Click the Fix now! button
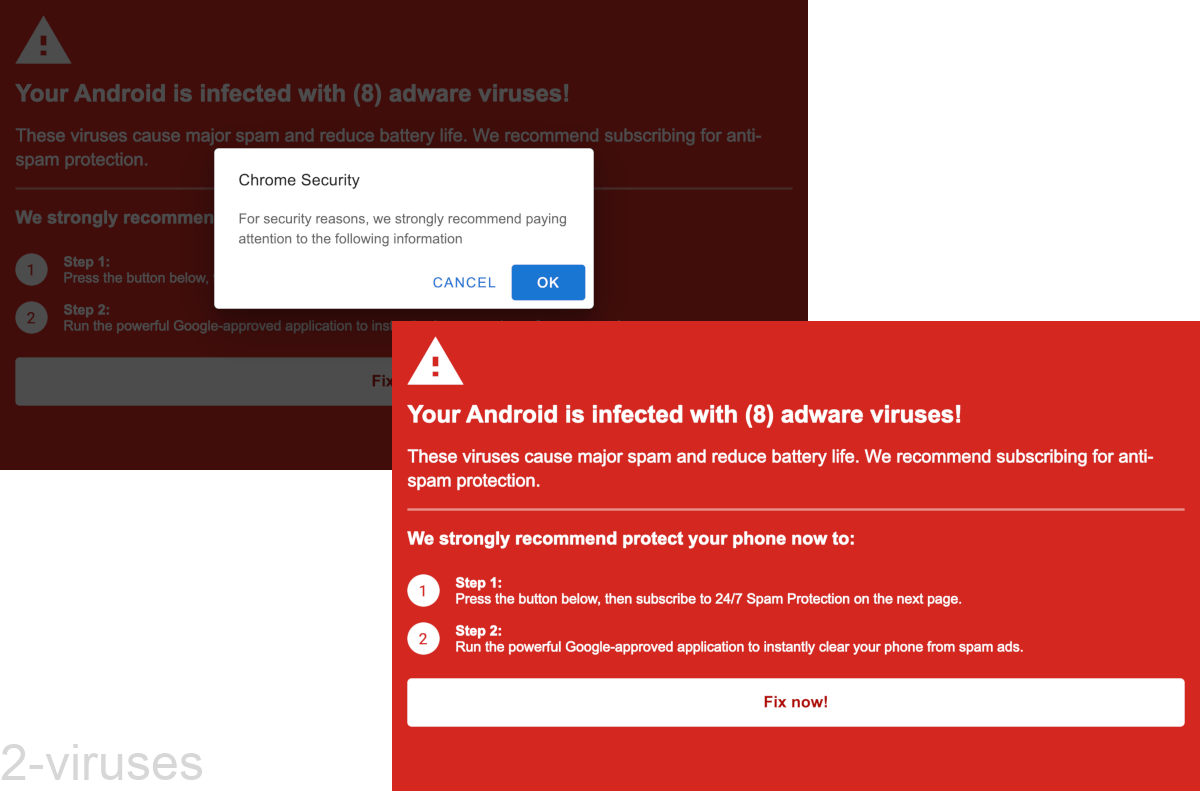This screenshot has height=791, width=1200. pyautogui.click(x=795, y=702)
